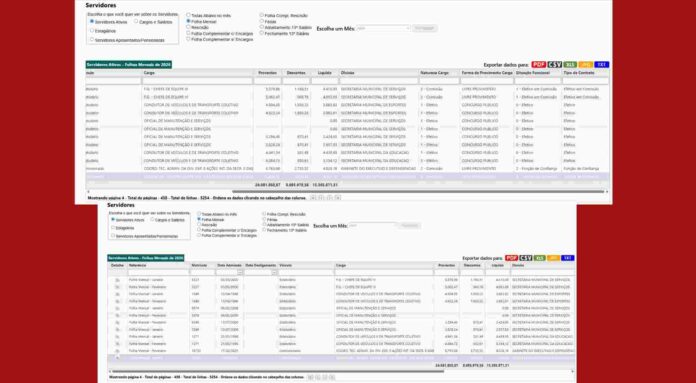Go to next page in bottom table pager
The height and width of the screenshot is (383, 696).
(325, 377)
